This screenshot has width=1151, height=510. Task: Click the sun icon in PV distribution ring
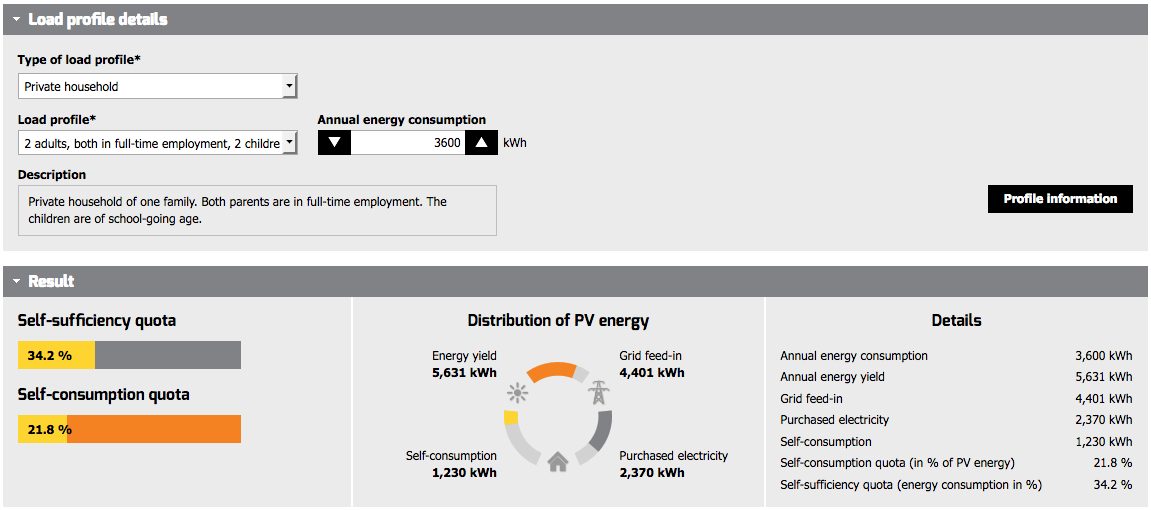(518, 395)
